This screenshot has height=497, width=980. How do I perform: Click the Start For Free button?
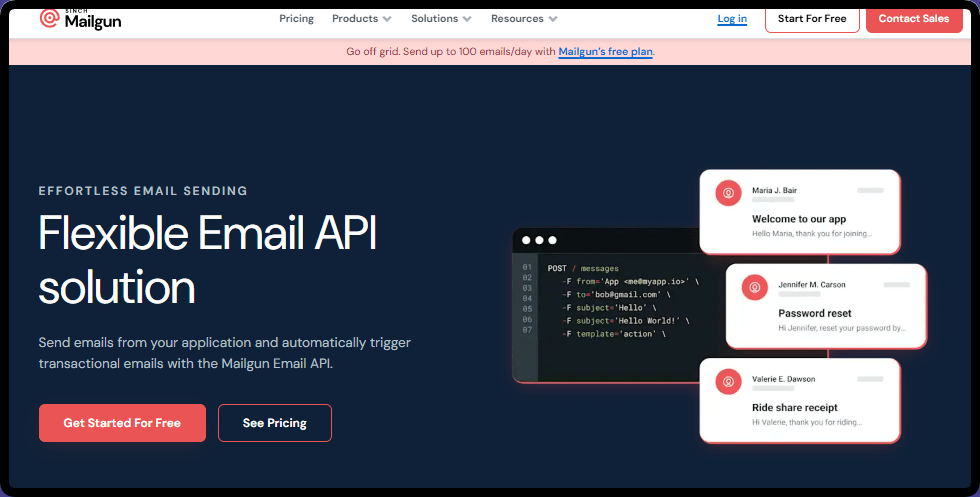click(812, 19)
